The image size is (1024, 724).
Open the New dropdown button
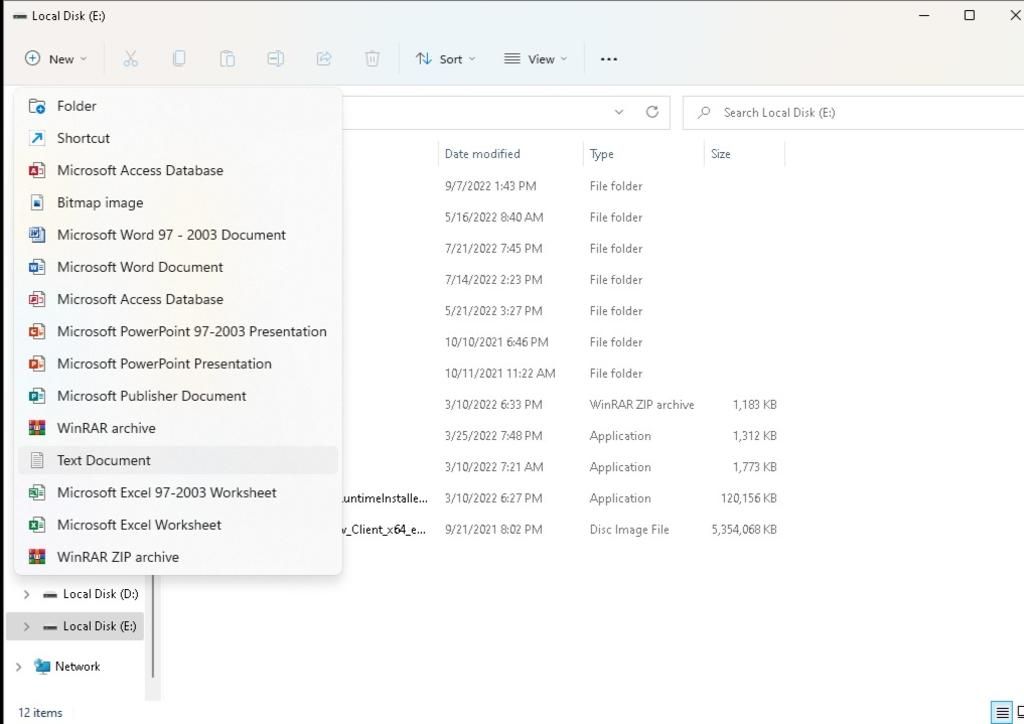click(x=56, y=59)
